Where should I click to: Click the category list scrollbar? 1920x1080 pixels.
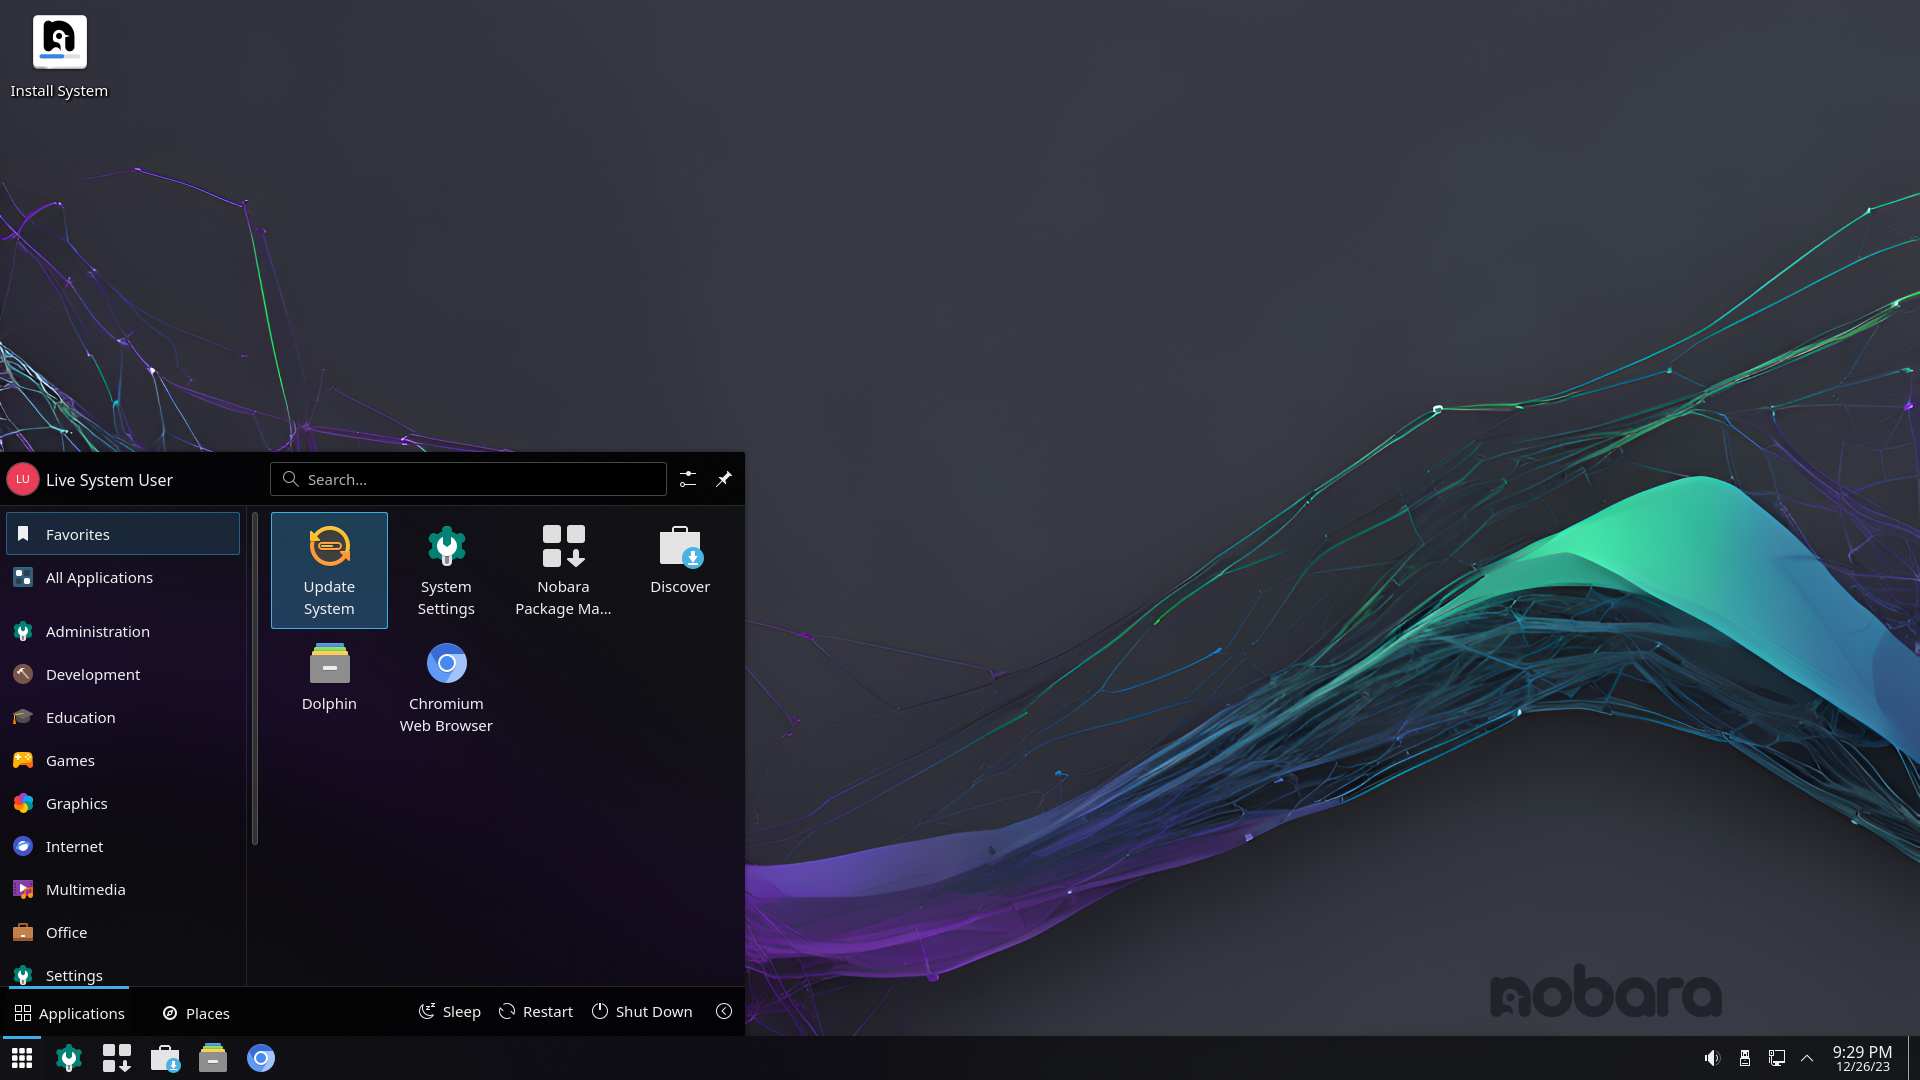click(255, 680)
